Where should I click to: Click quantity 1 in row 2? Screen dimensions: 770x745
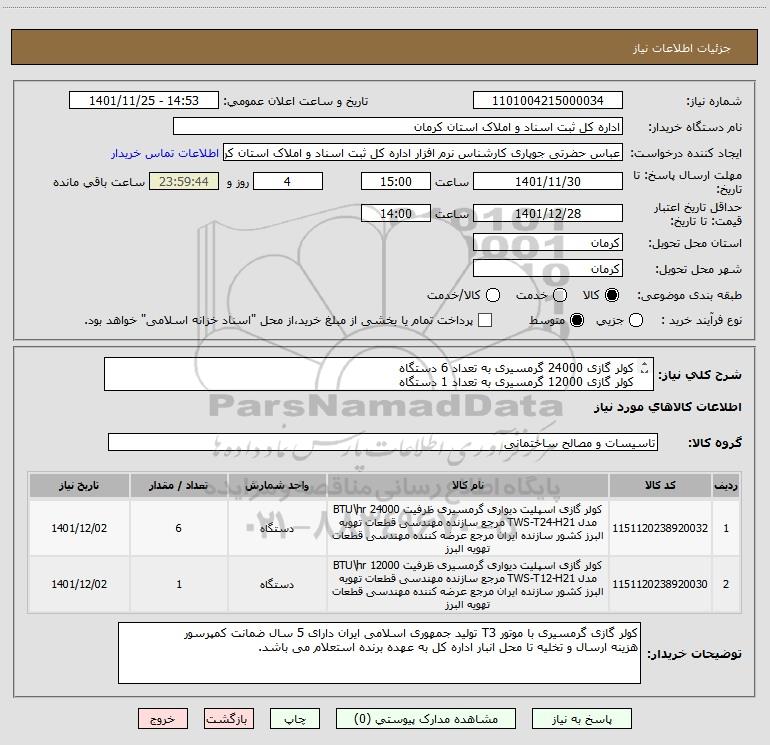point(179,584)
